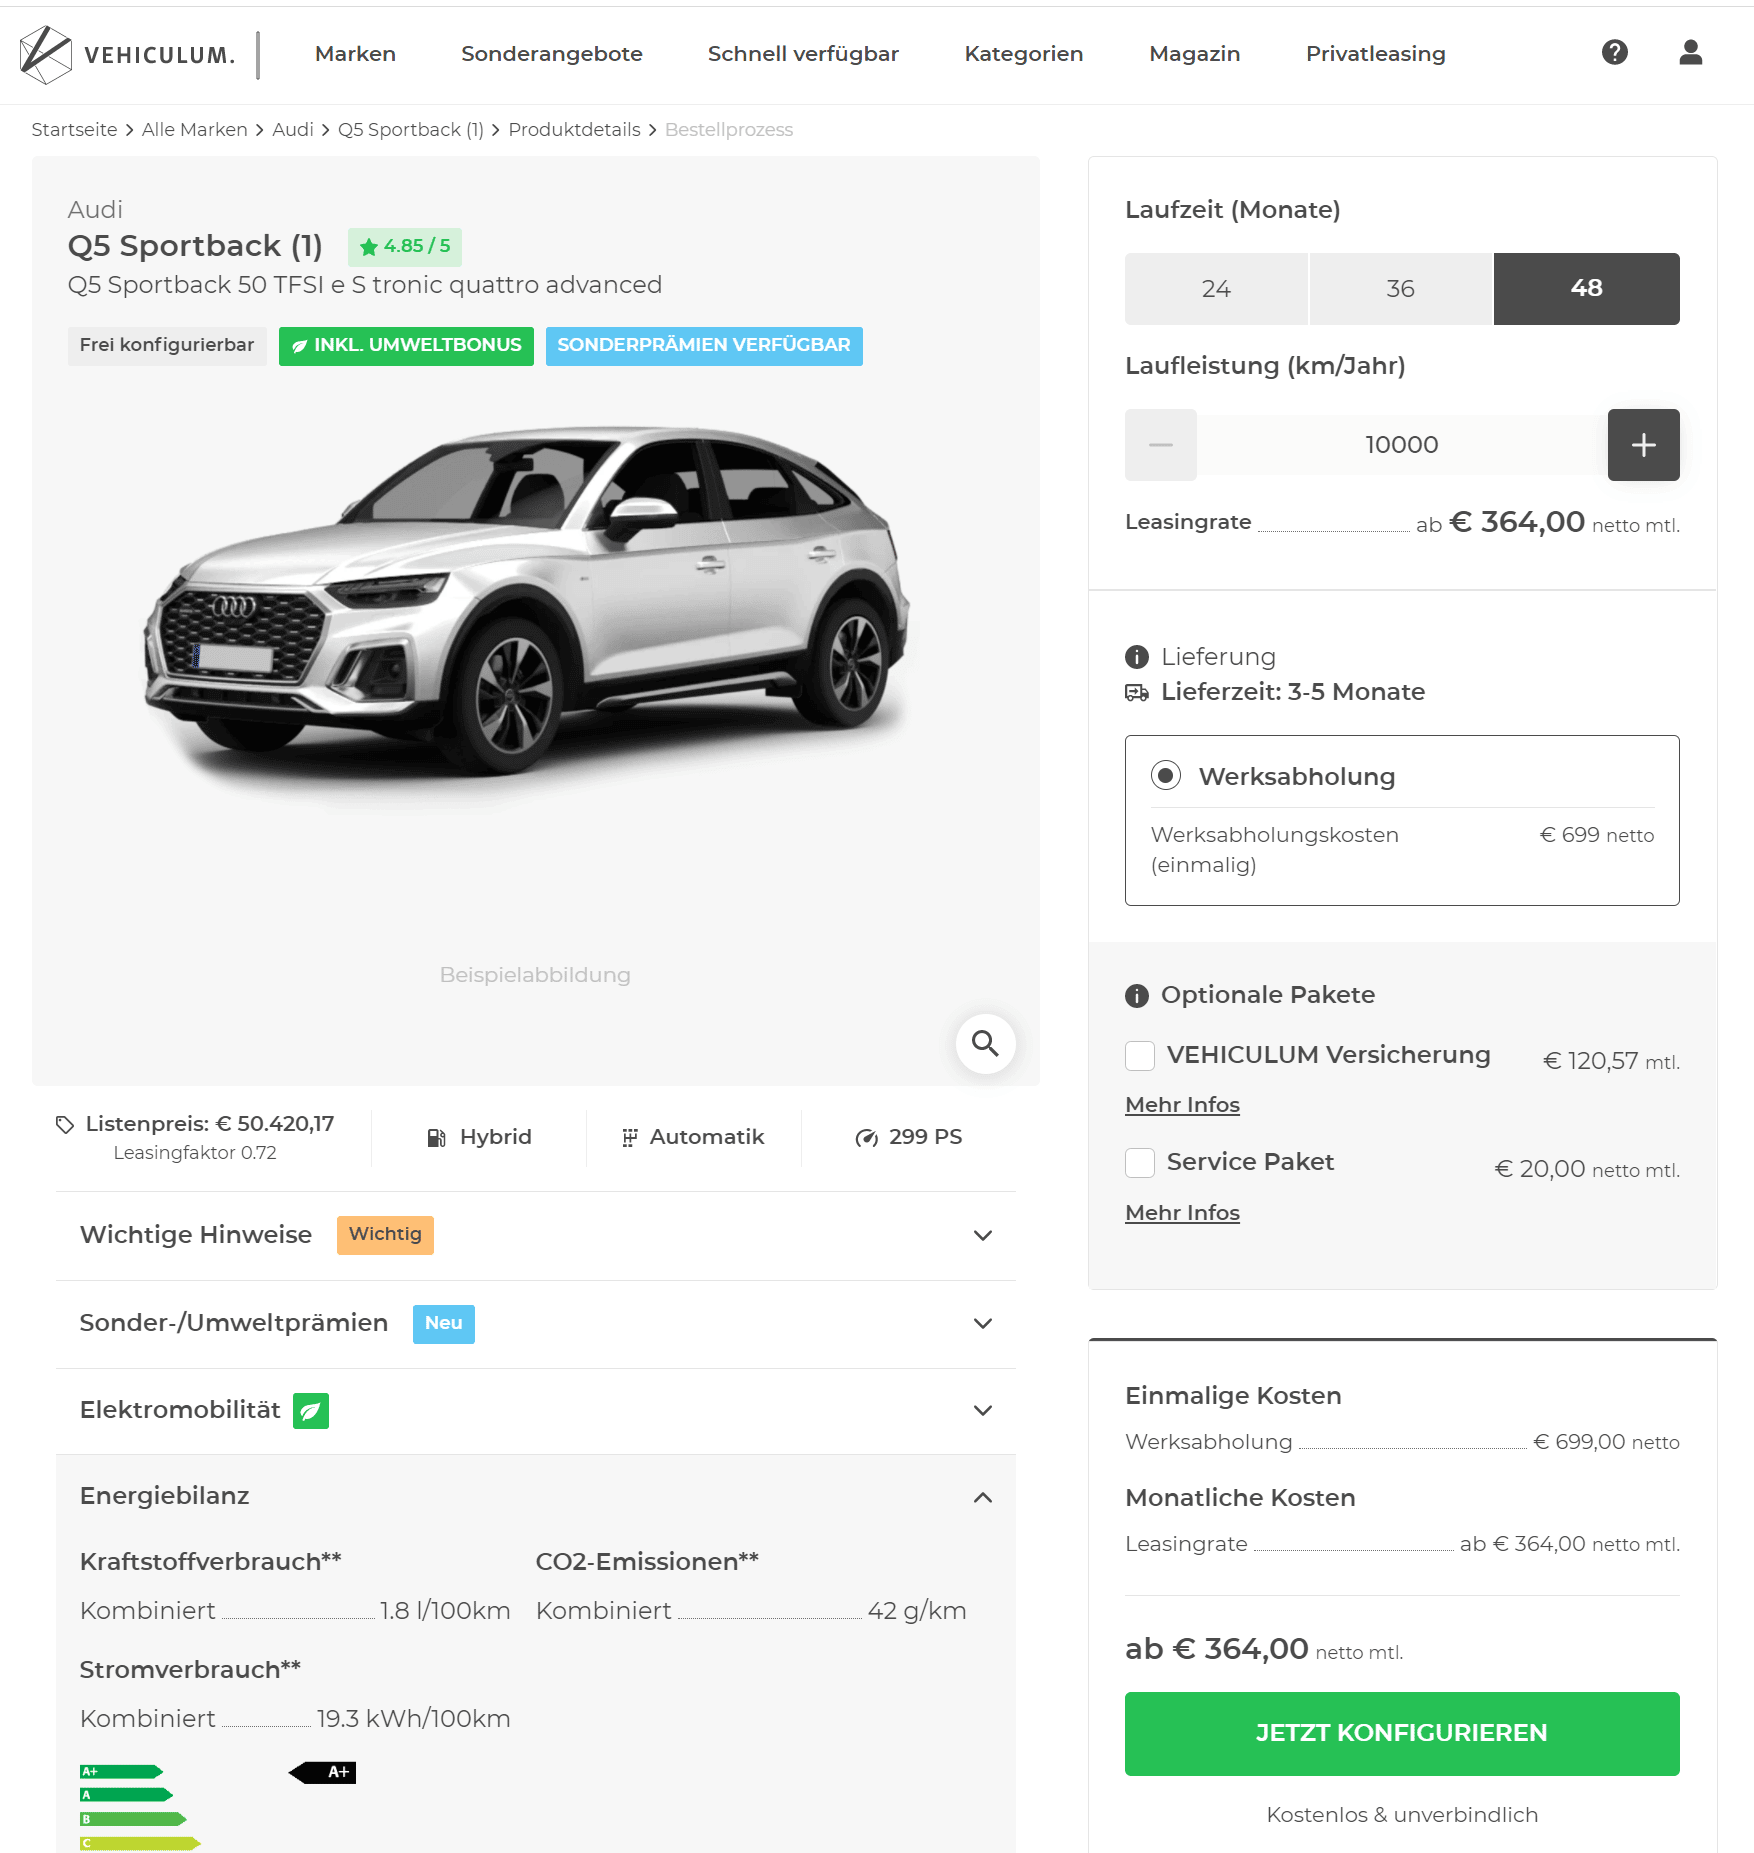The width and height of the screenshot is (1754, 1853).
Task: Click the JETZT KONFIGURIEREN button
Action: [x=1401, y=1734]
